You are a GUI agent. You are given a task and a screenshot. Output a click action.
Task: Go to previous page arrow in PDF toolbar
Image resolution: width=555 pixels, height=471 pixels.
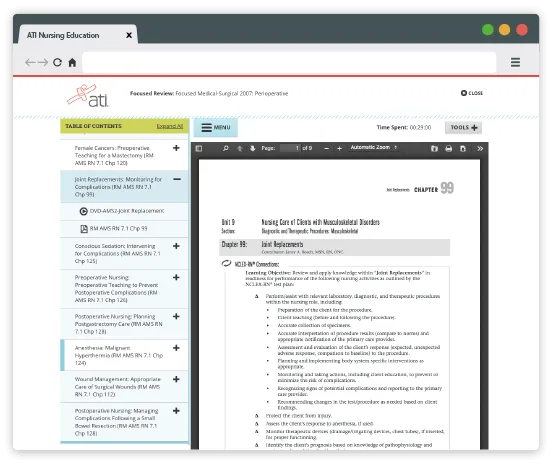(240, 148)
